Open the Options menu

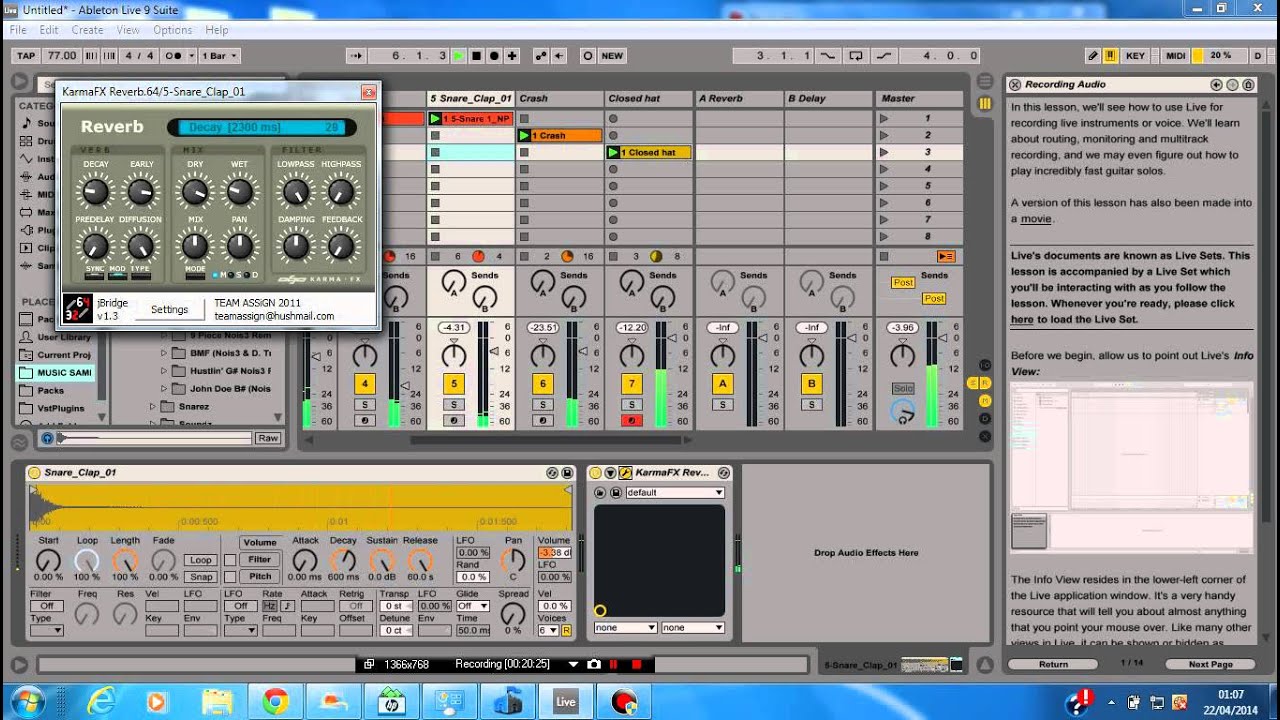[173, 30]
